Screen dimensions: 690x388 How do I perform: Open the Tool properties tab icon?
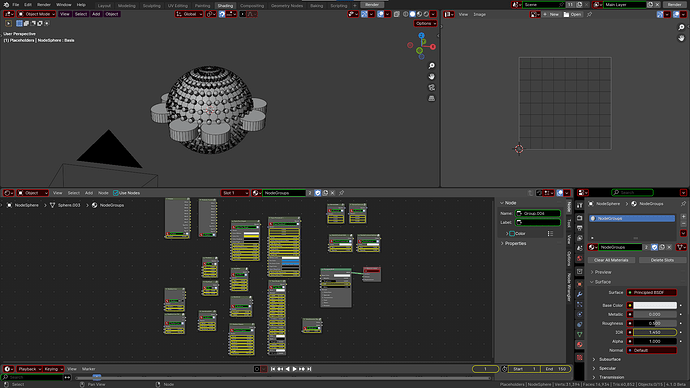(580, 206)
